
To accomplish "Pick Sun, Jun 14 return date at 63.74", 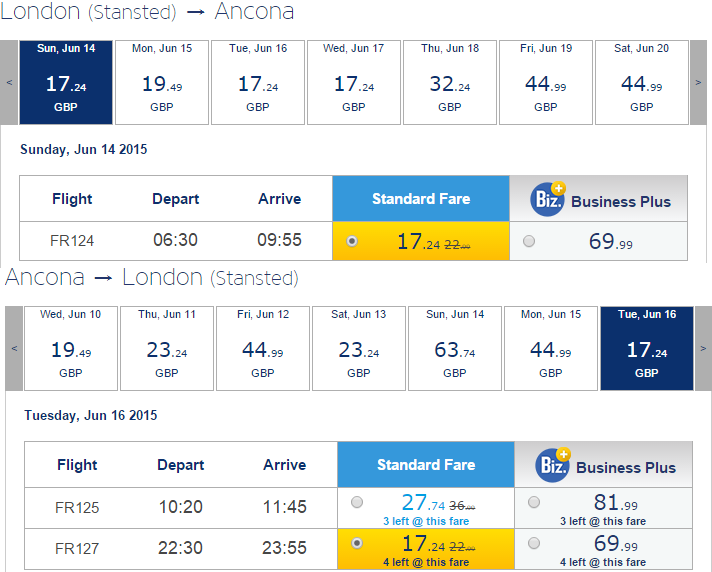I will coord(455,348).
